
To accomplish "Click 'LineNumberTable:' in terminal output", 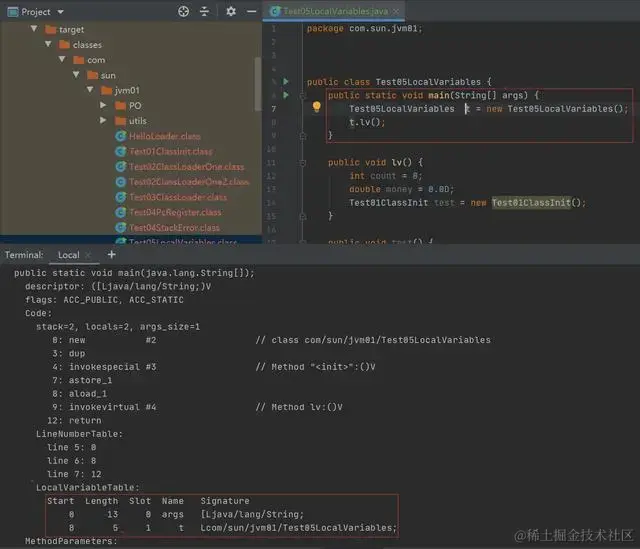I will pos(79,434).
